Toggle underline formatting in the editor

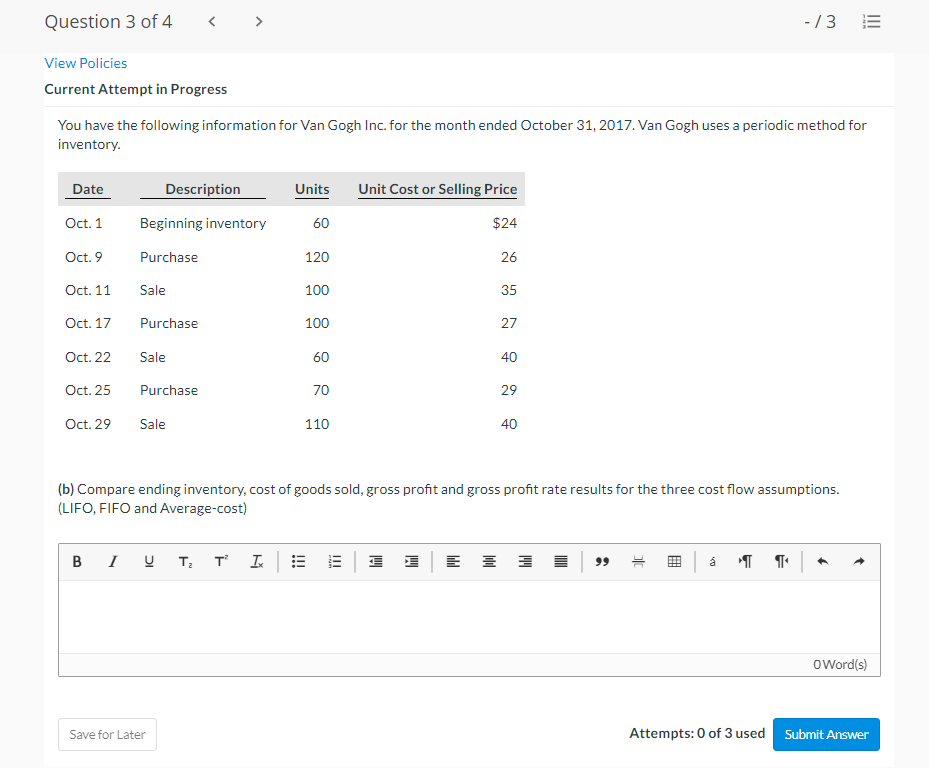149,561
